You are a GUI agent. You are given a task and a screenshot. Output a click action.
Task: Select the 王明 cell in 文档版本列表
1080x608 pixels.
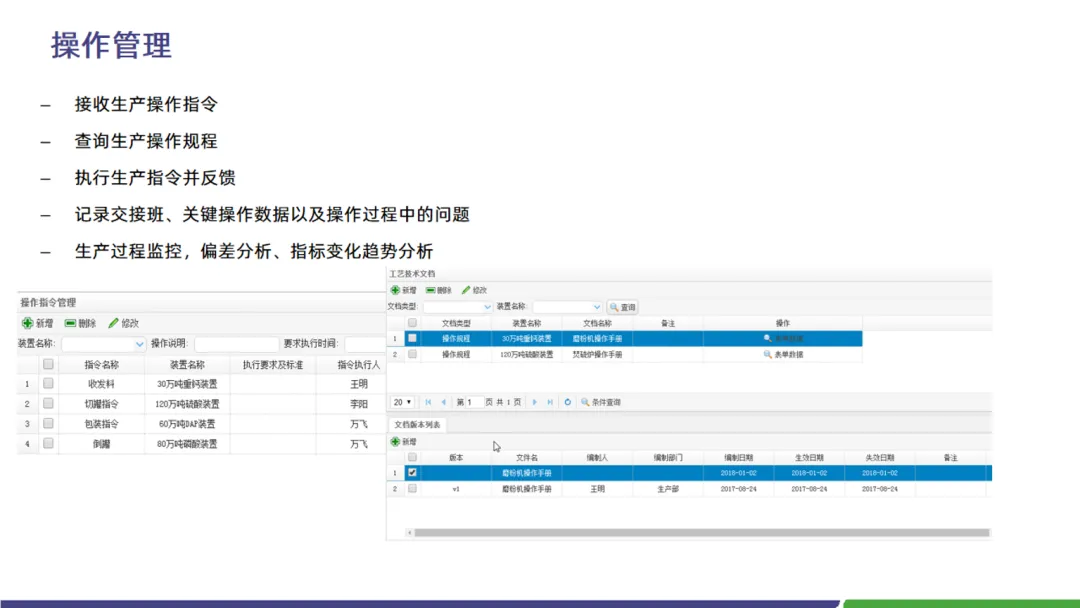[597, 489]
